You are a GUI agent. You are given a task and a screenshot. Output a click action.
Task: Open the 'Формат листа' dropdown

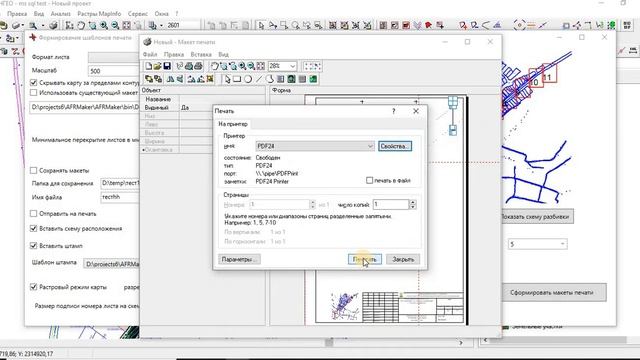[x=114, y=57]
